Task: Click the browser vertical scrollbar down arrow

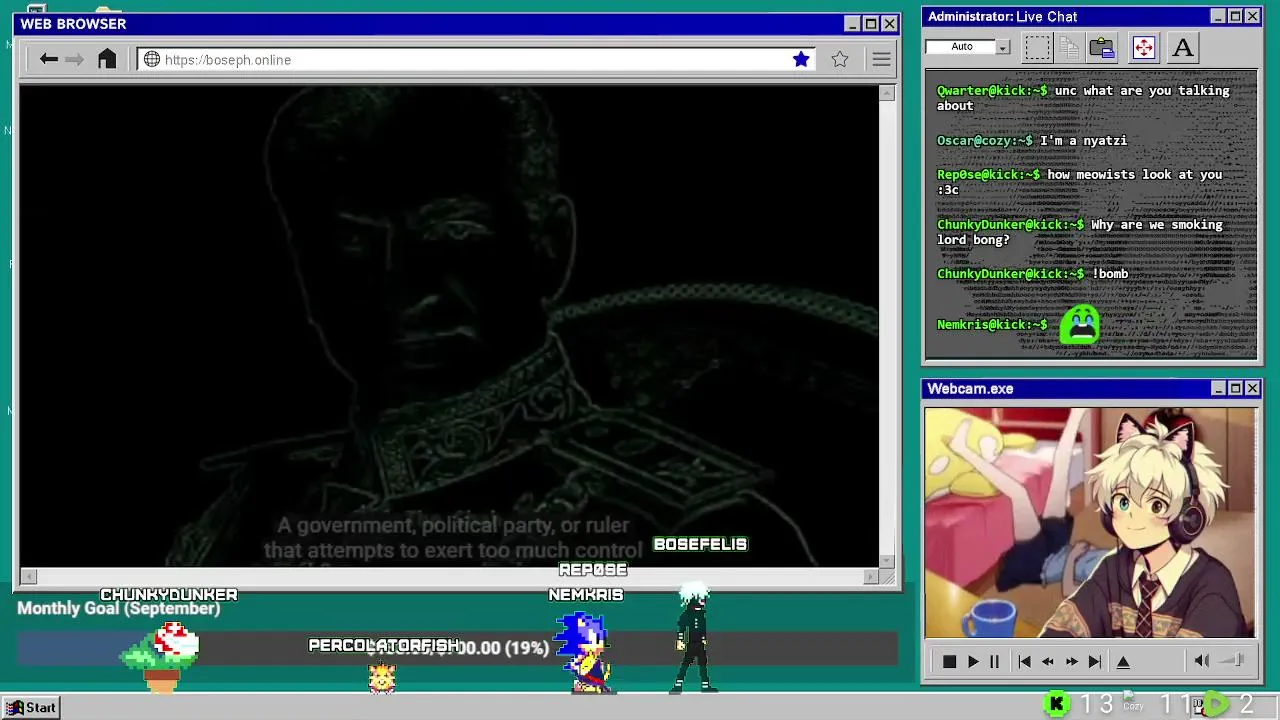Action: [x=887, y=561]
